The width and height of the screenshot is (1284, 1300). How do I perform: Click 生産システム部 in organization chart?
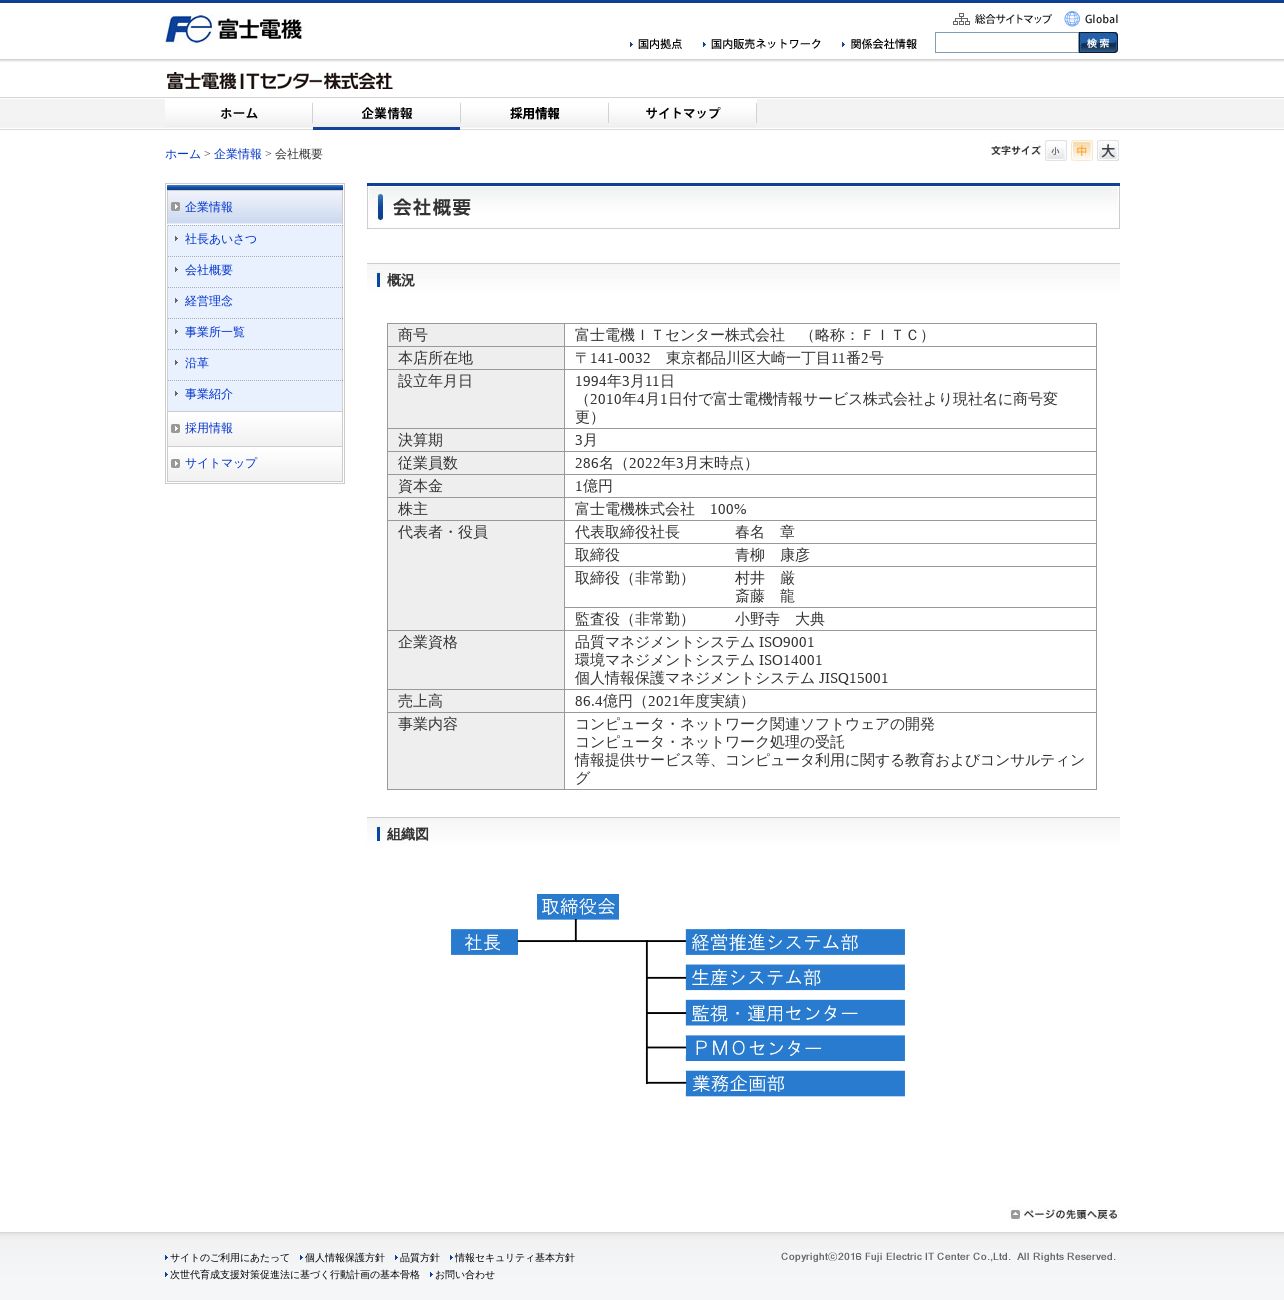795,977
